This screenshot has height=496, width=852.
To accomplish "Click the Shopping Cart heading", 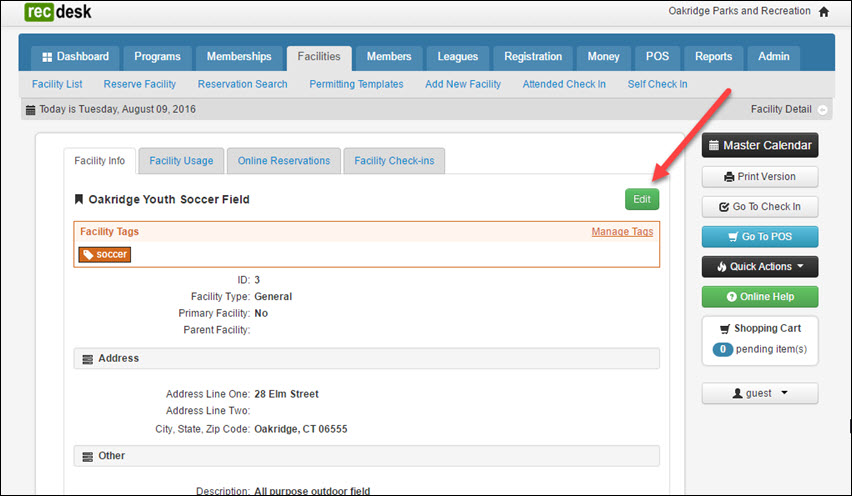I will (x=767, y=329).
